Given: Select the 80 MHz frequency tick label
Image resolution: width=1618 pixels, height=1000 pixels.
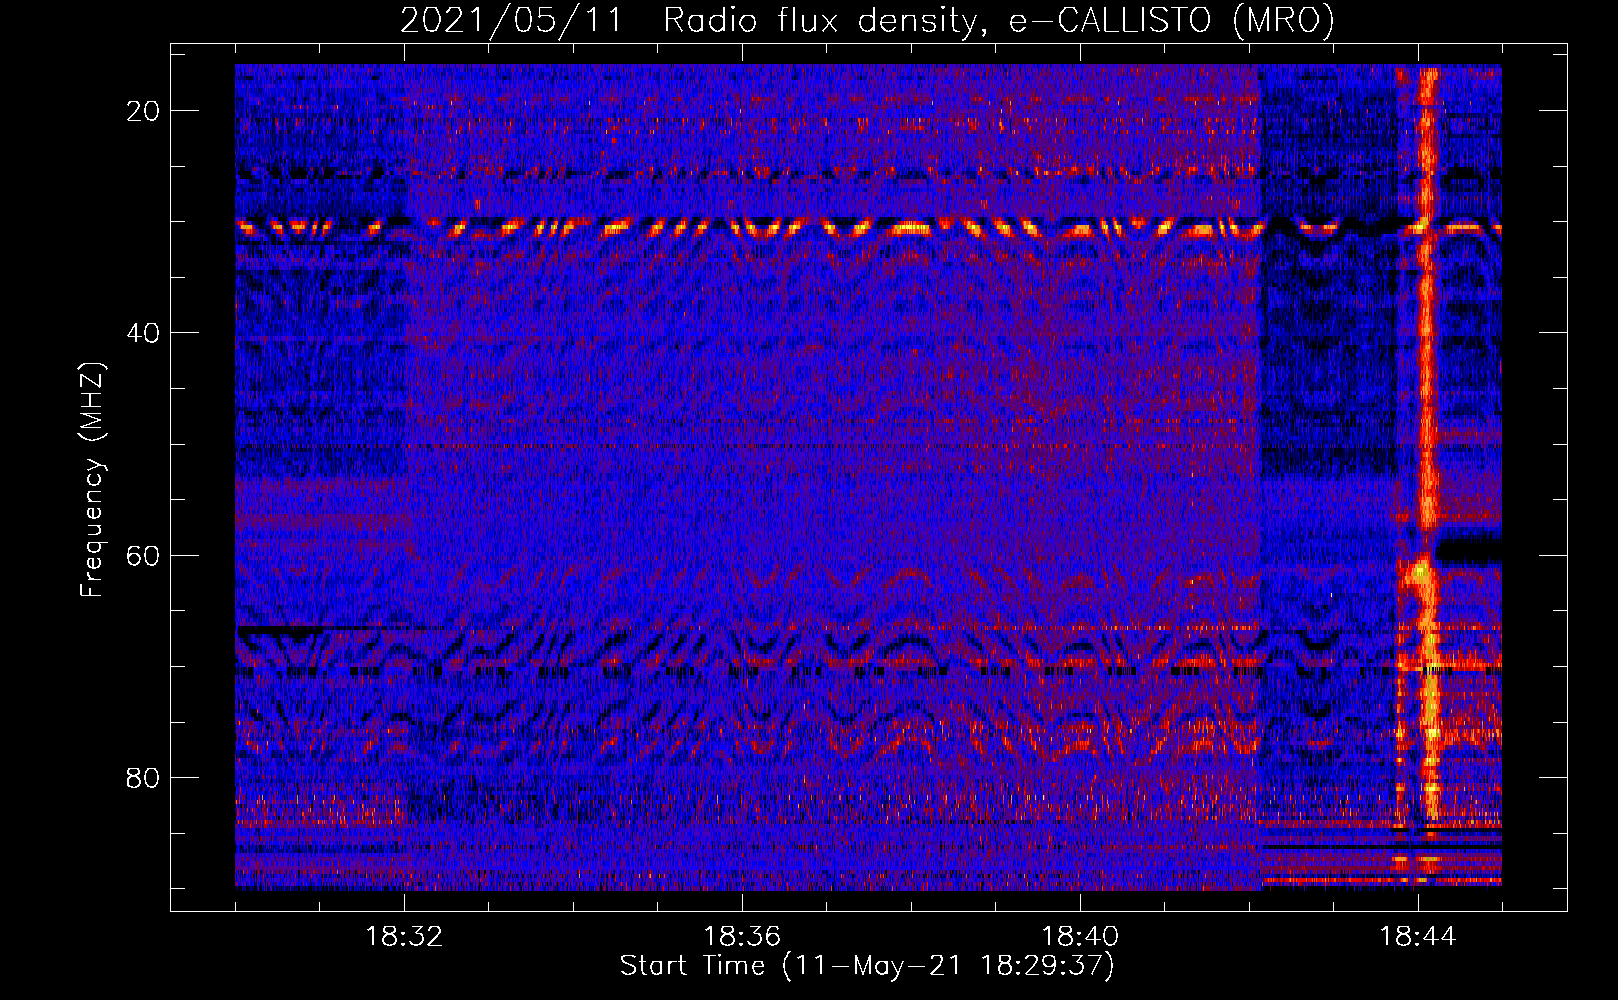Looking at the screenshot, I should (x=143, y=777).
